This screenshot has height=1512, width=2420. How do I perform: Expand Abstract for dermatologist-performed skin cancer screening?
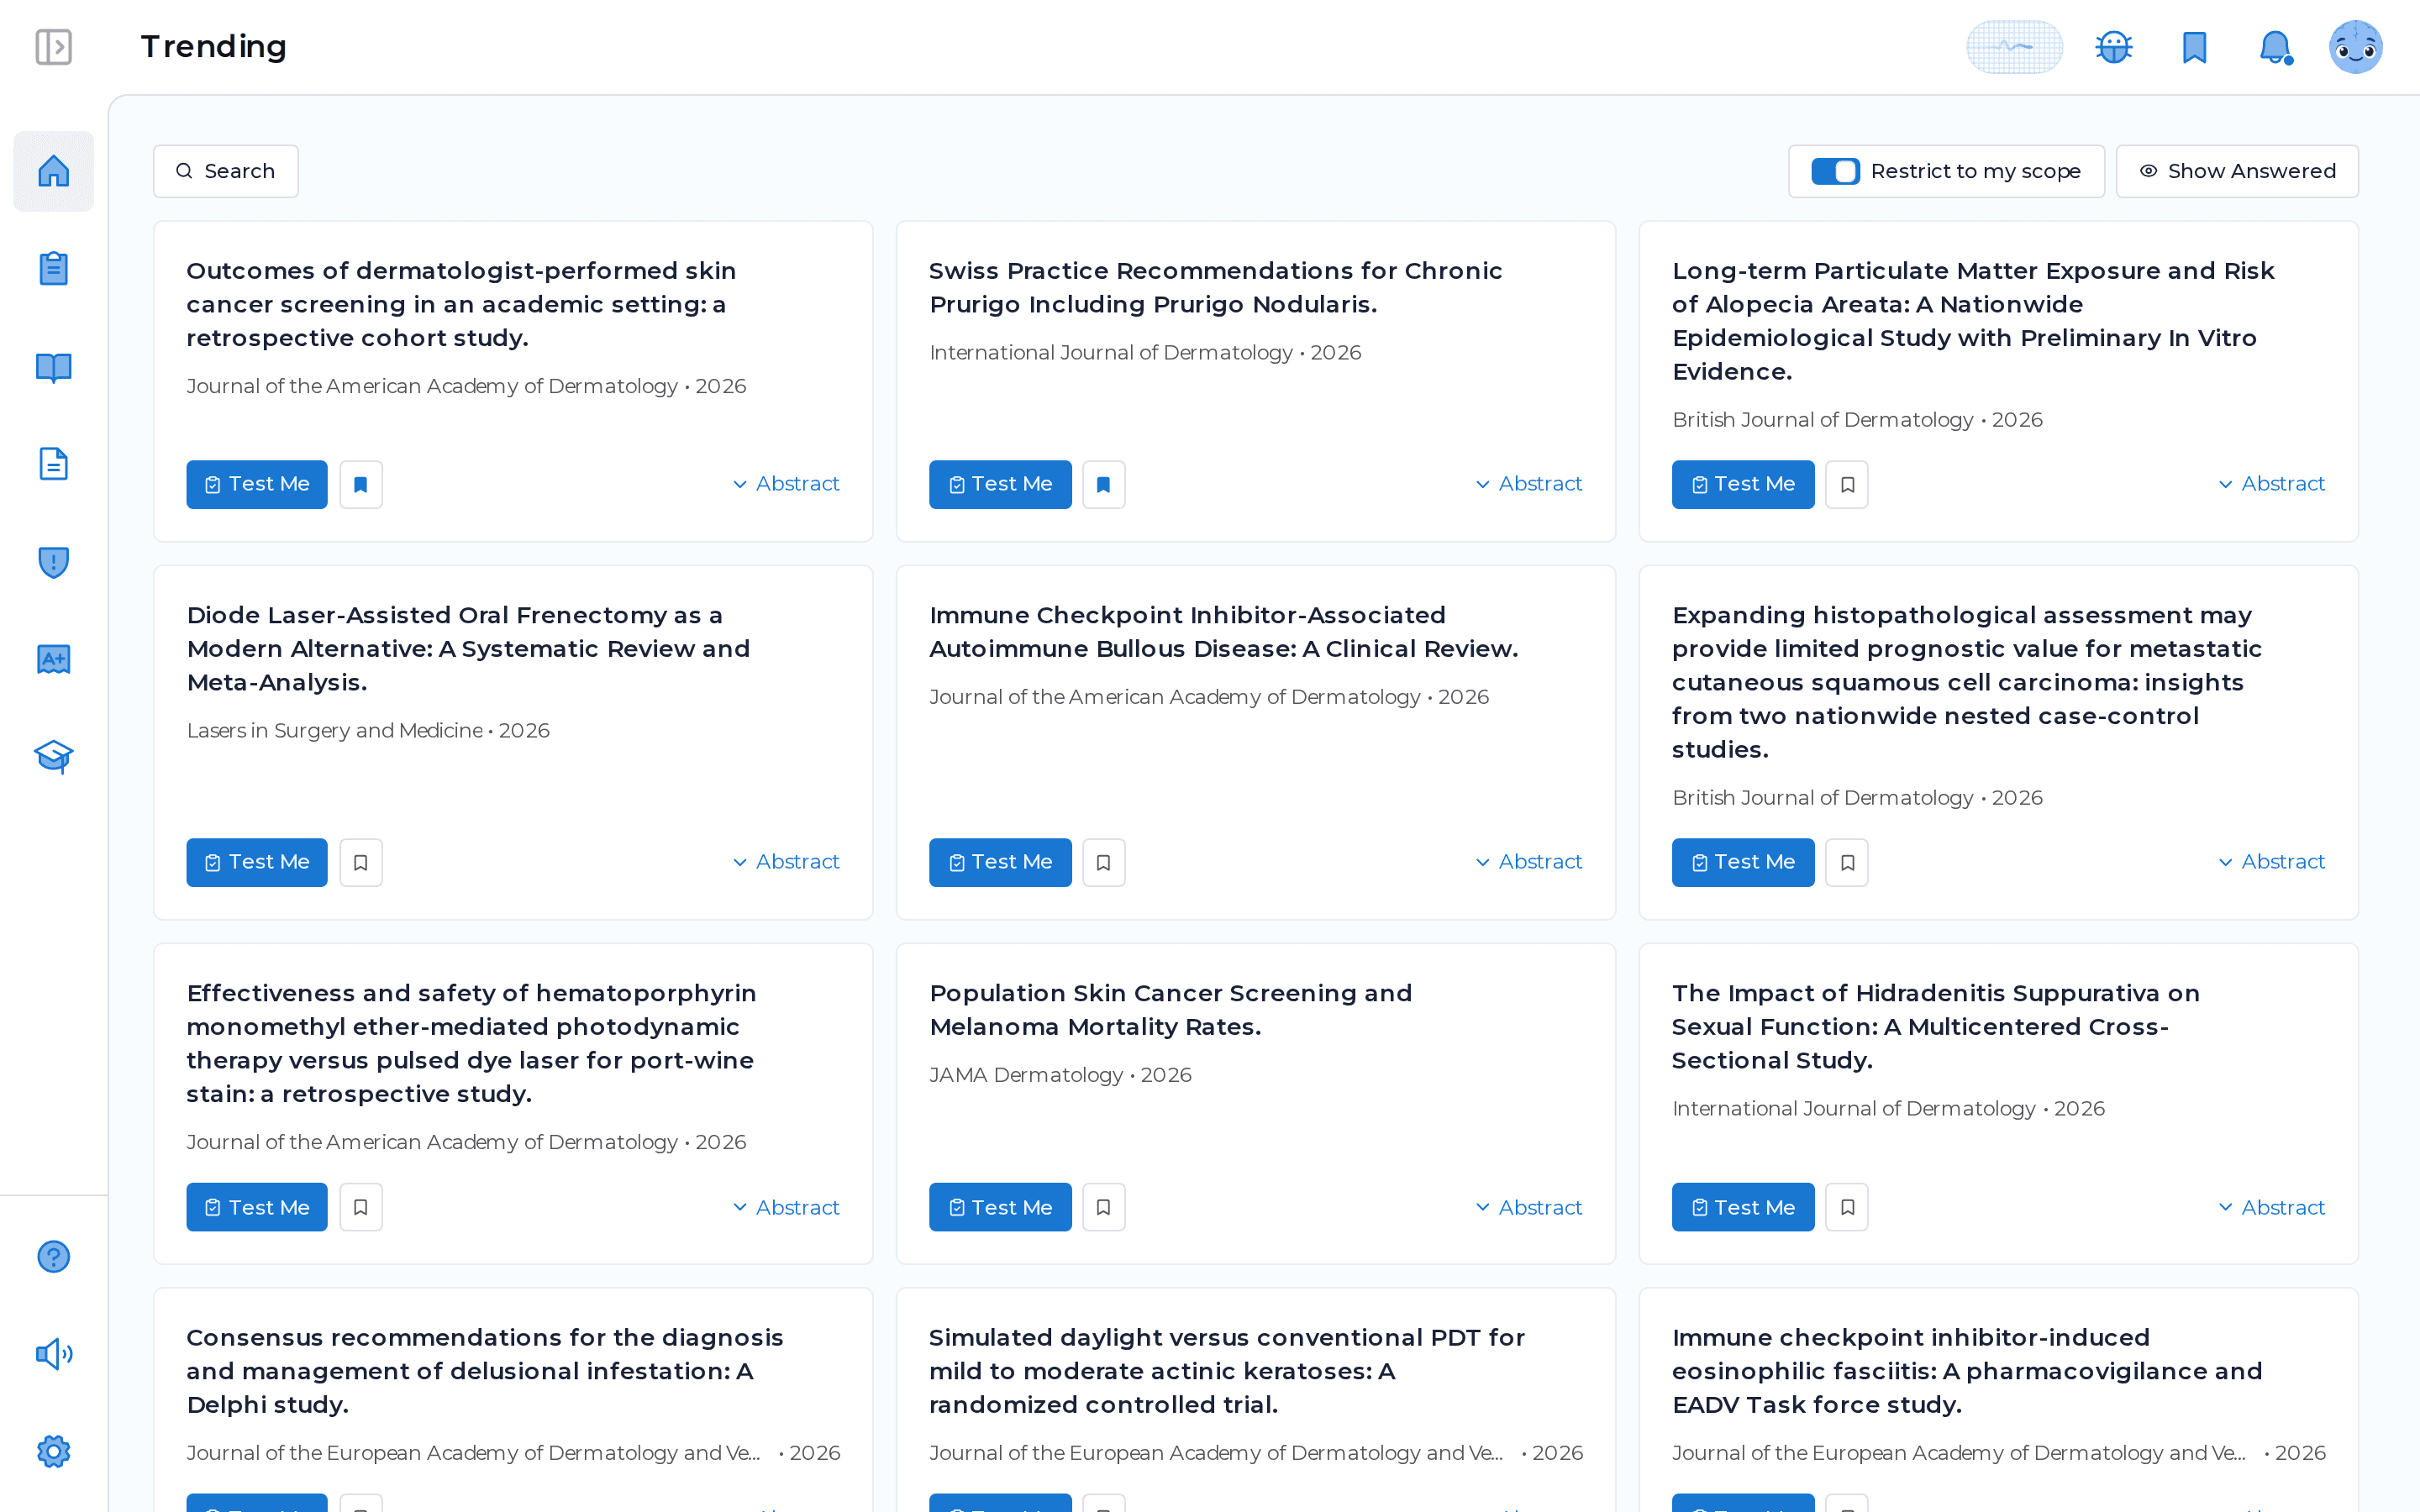[x=786, y=484]
